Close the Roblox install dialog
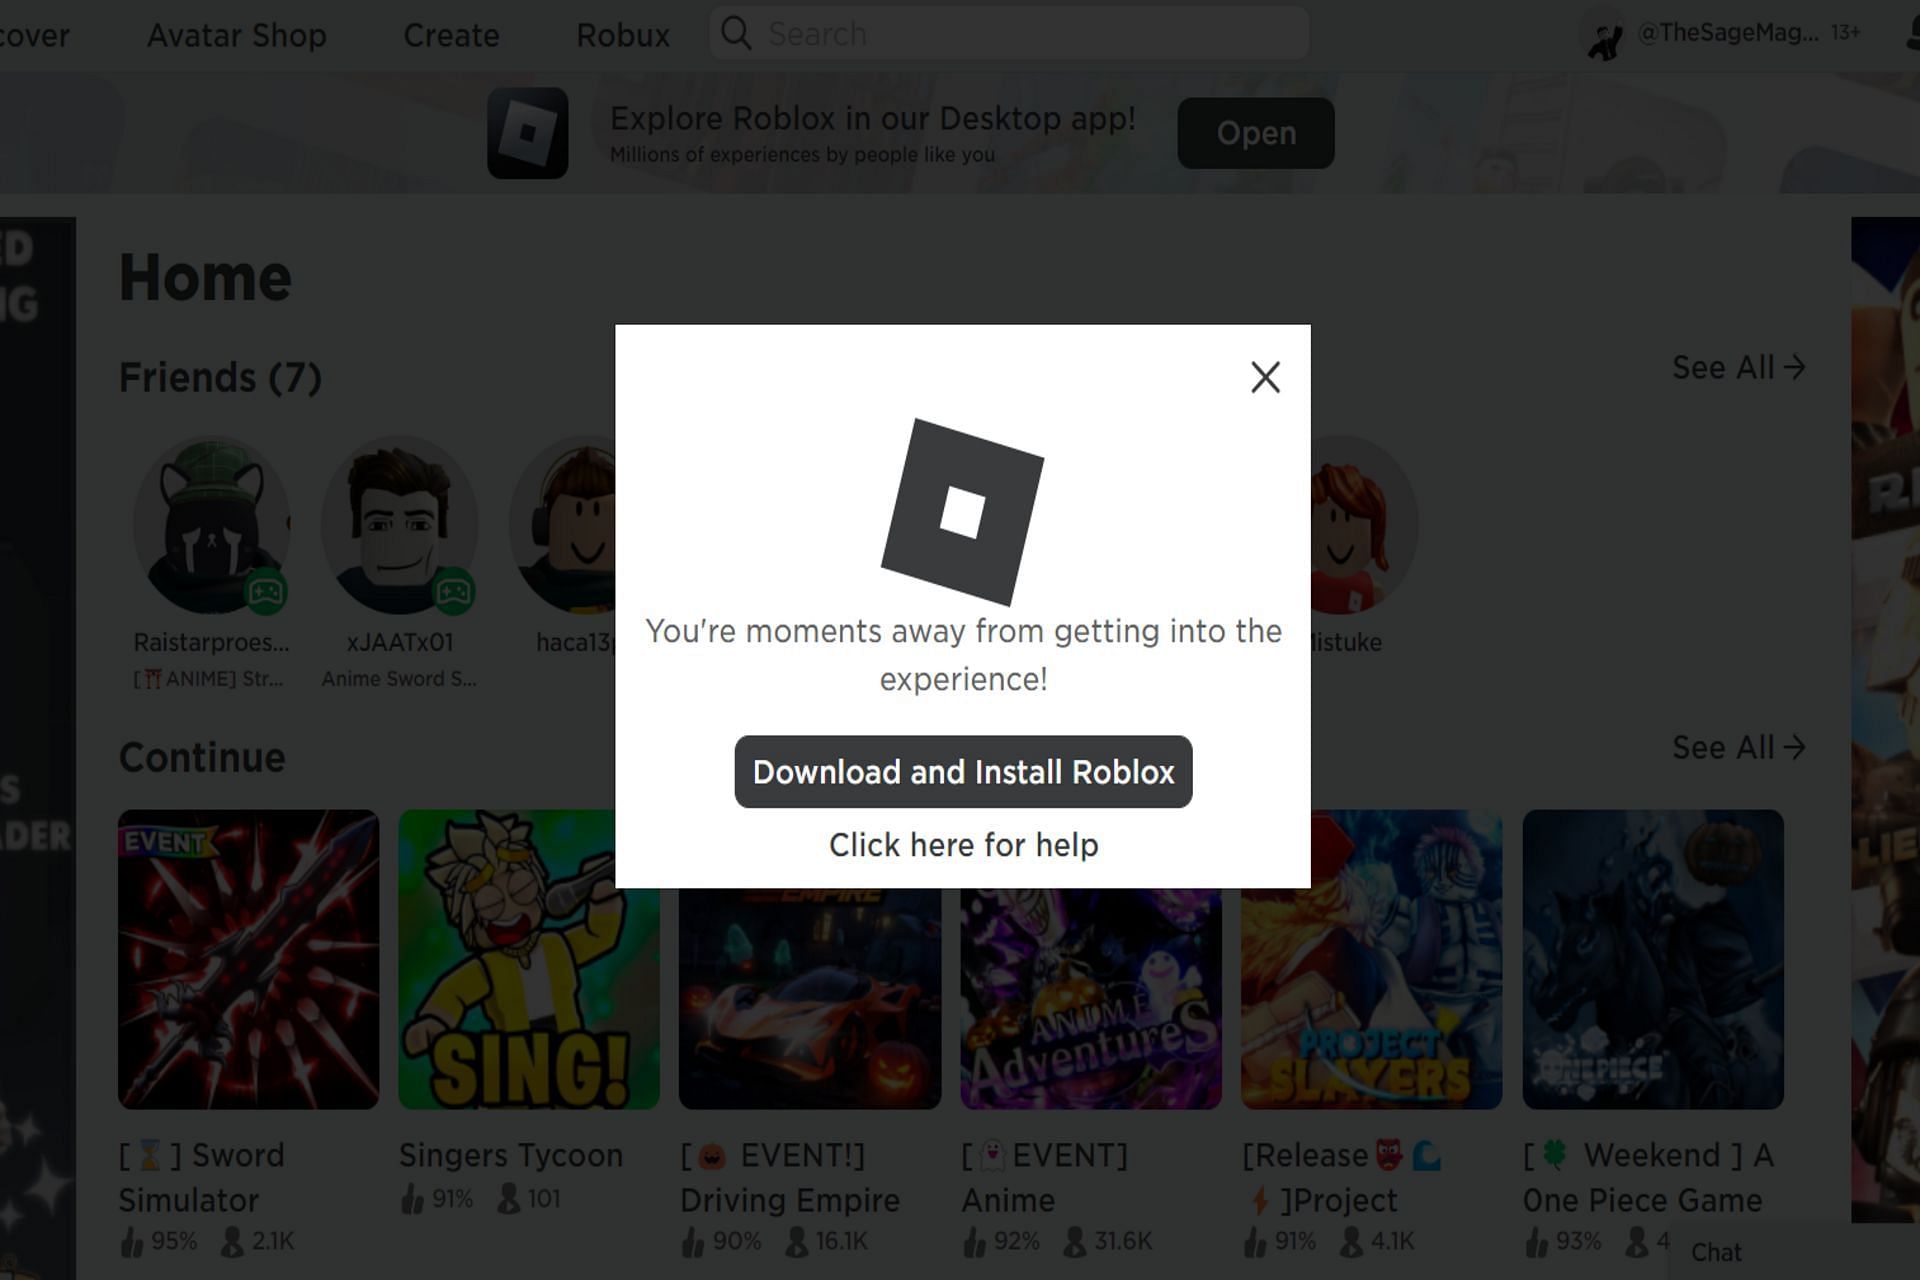1920x1280 pixels. [x=1265, y=377]
